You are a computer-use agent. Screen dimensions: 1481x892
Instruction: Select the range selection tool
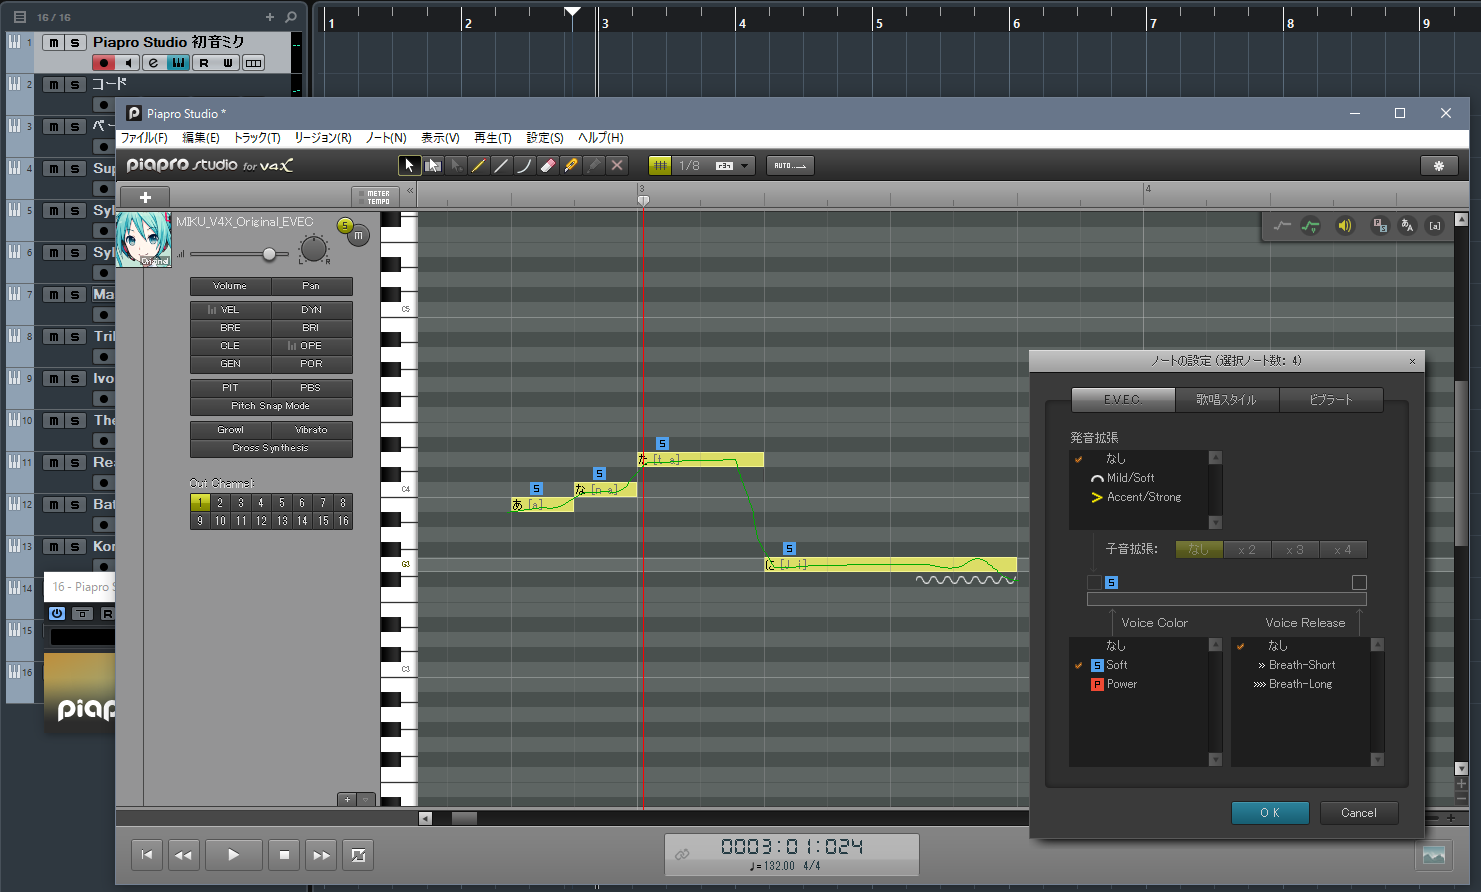pyautogui.click(x=433, y=165)
